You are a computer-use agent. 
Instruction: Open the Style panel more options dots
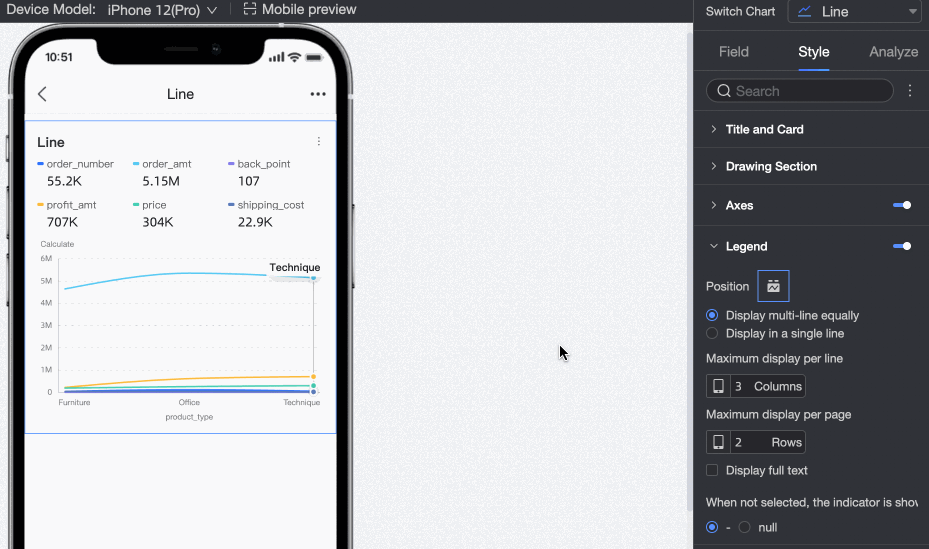point(910,91)
